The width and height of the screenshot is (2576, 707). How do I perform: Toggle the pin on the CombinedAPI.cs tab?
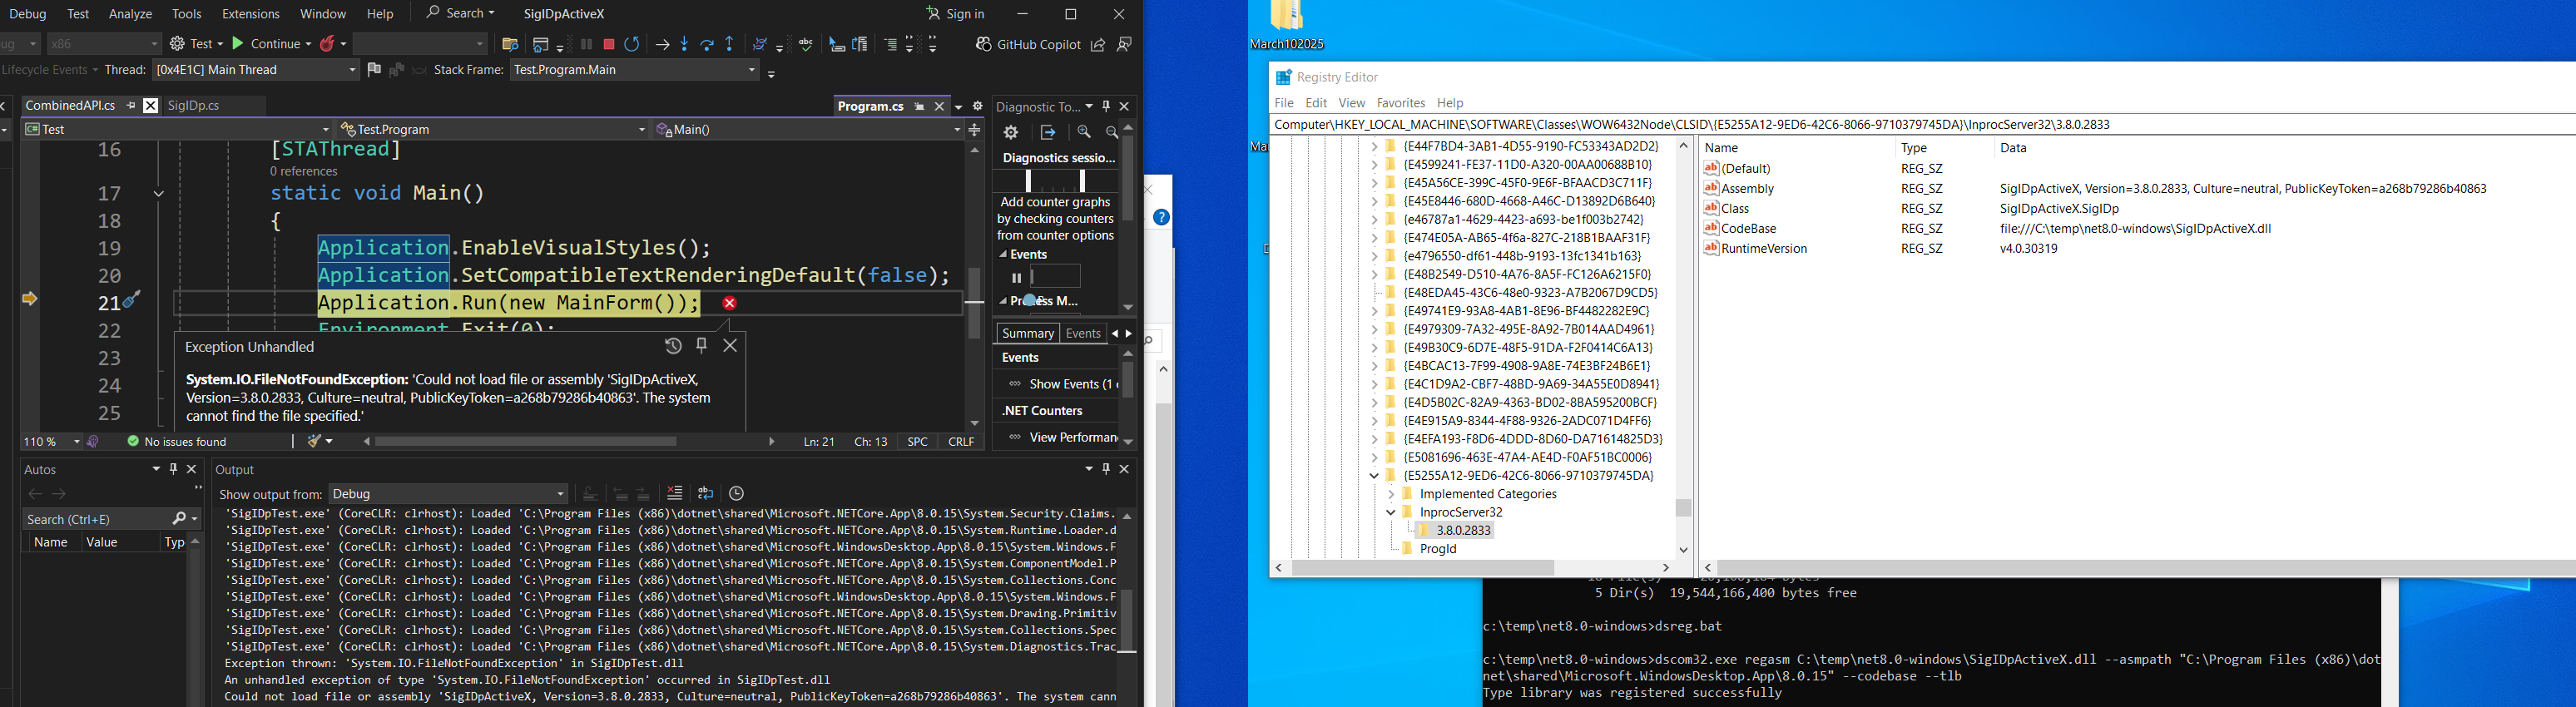(131, 105)
